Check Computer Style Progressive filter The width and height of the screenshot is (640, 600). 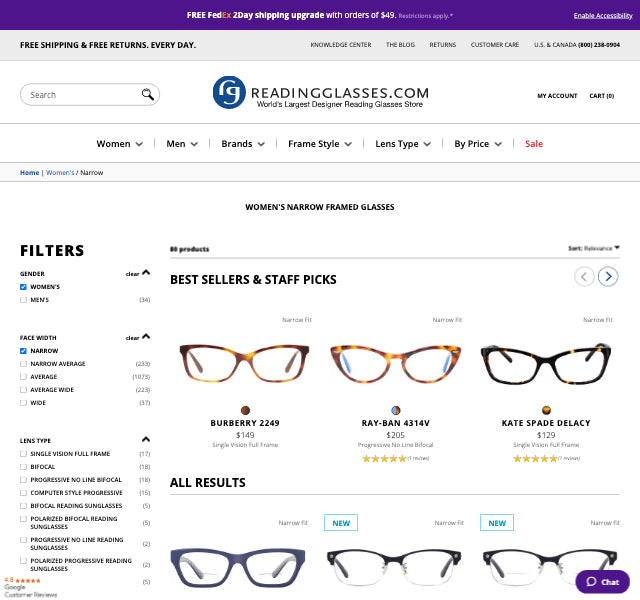[23, 493]
